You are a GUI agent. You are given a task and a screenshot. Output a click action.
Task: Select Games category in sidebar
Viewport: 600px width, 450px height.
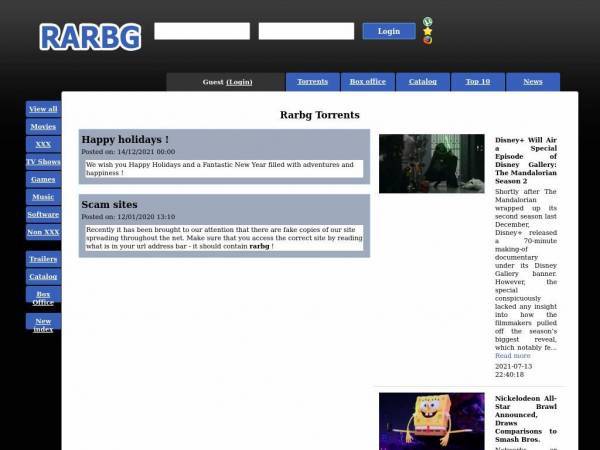(43, 179)
